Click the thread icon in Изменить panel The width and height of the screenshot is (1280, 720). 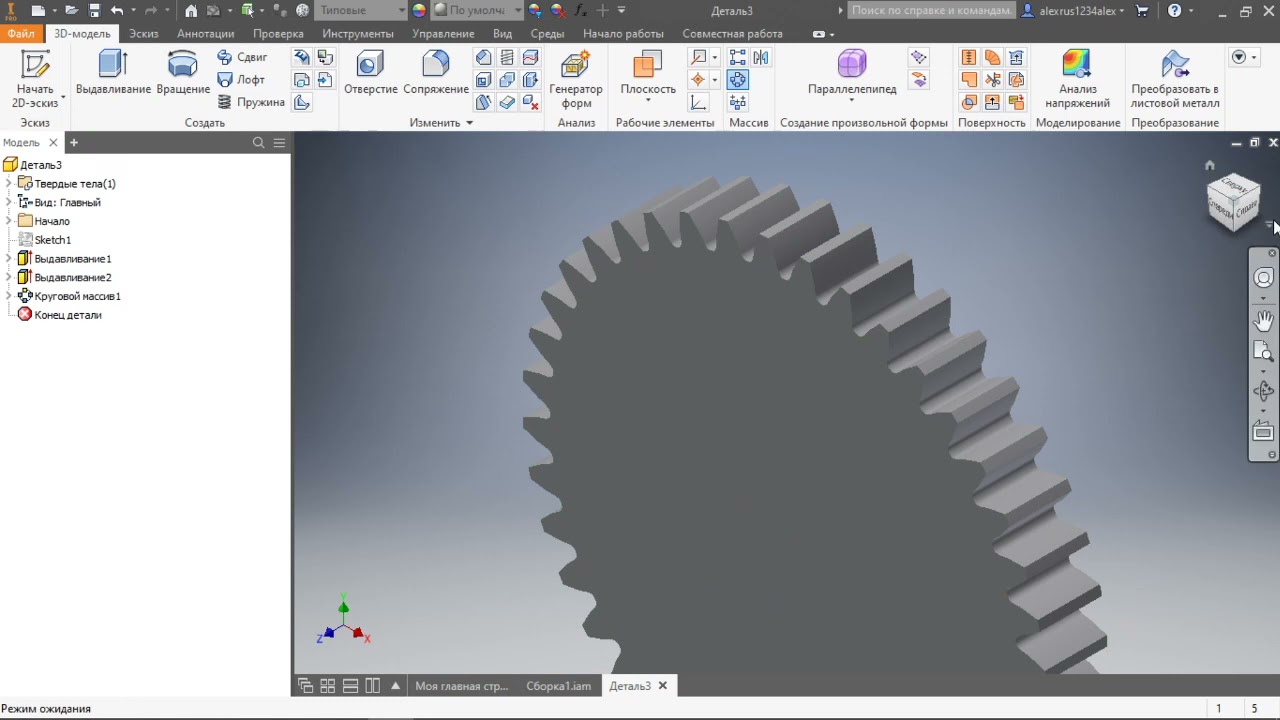coord(507,57)
